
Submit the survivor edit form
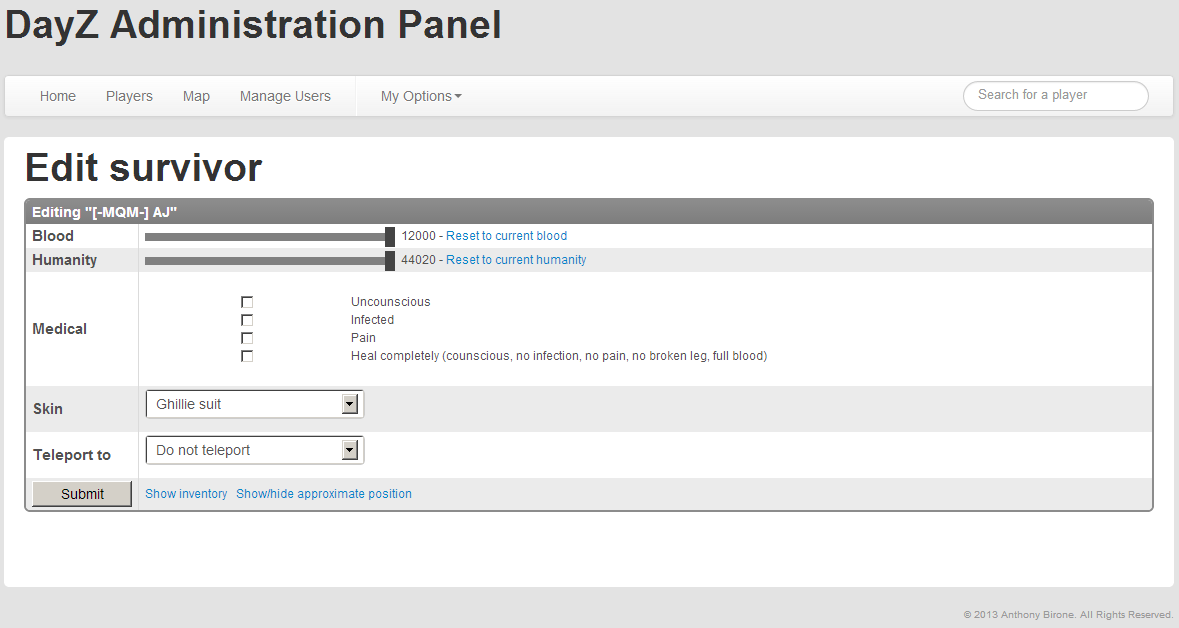82,494
